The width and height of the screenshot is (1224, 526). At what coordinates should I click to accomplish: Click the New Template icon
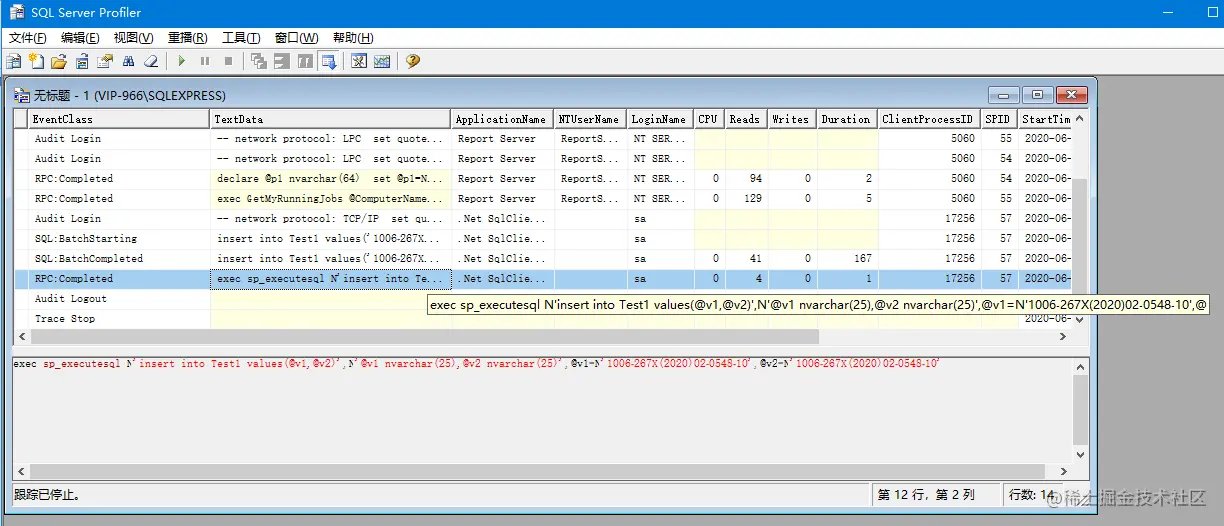pos(36,61)
